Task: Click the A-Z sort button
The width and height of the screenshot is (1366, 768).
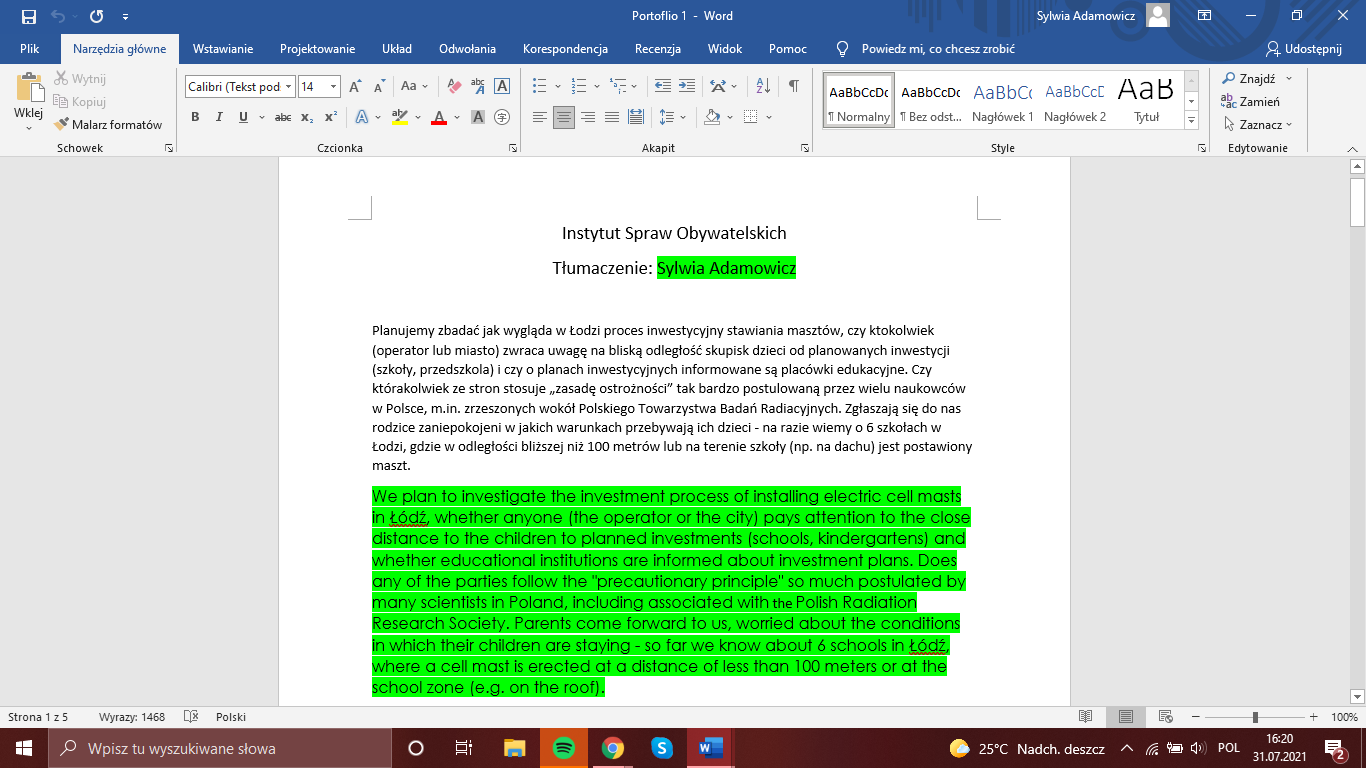Action: [x=763, y=86]
